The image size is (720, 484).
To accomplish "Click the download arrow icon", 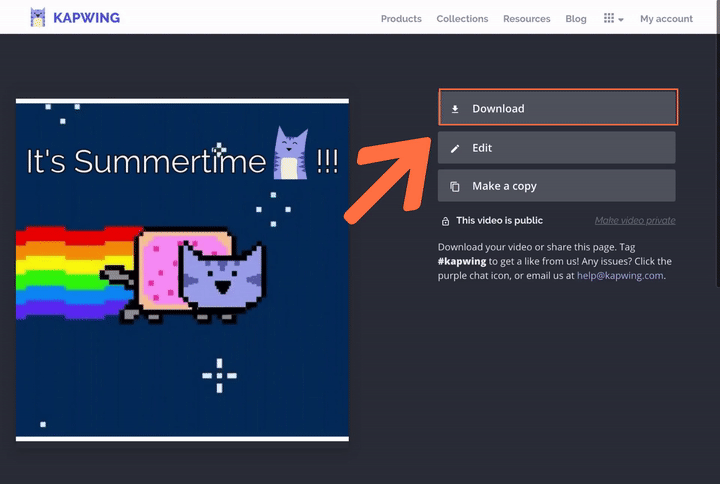I will click(455, 109).
